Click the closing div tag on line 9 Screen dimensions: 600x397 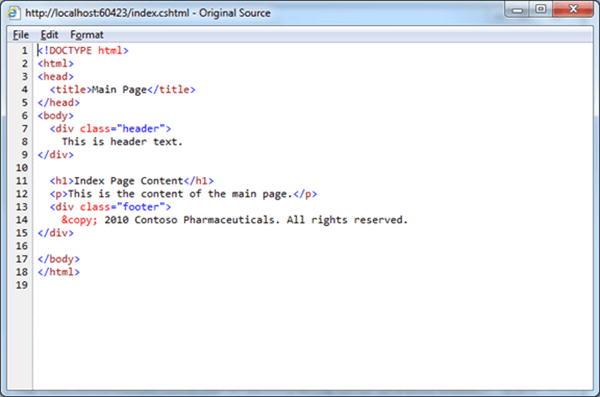tap(55, 155)
